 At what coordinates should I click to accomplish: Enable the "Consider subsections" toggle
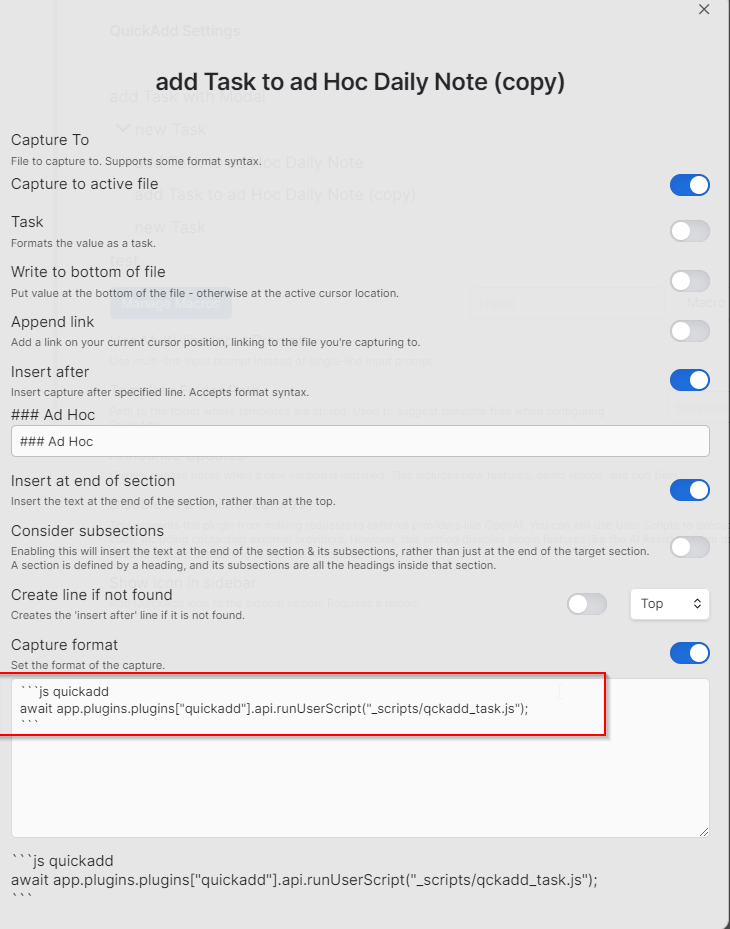[690, 547]
